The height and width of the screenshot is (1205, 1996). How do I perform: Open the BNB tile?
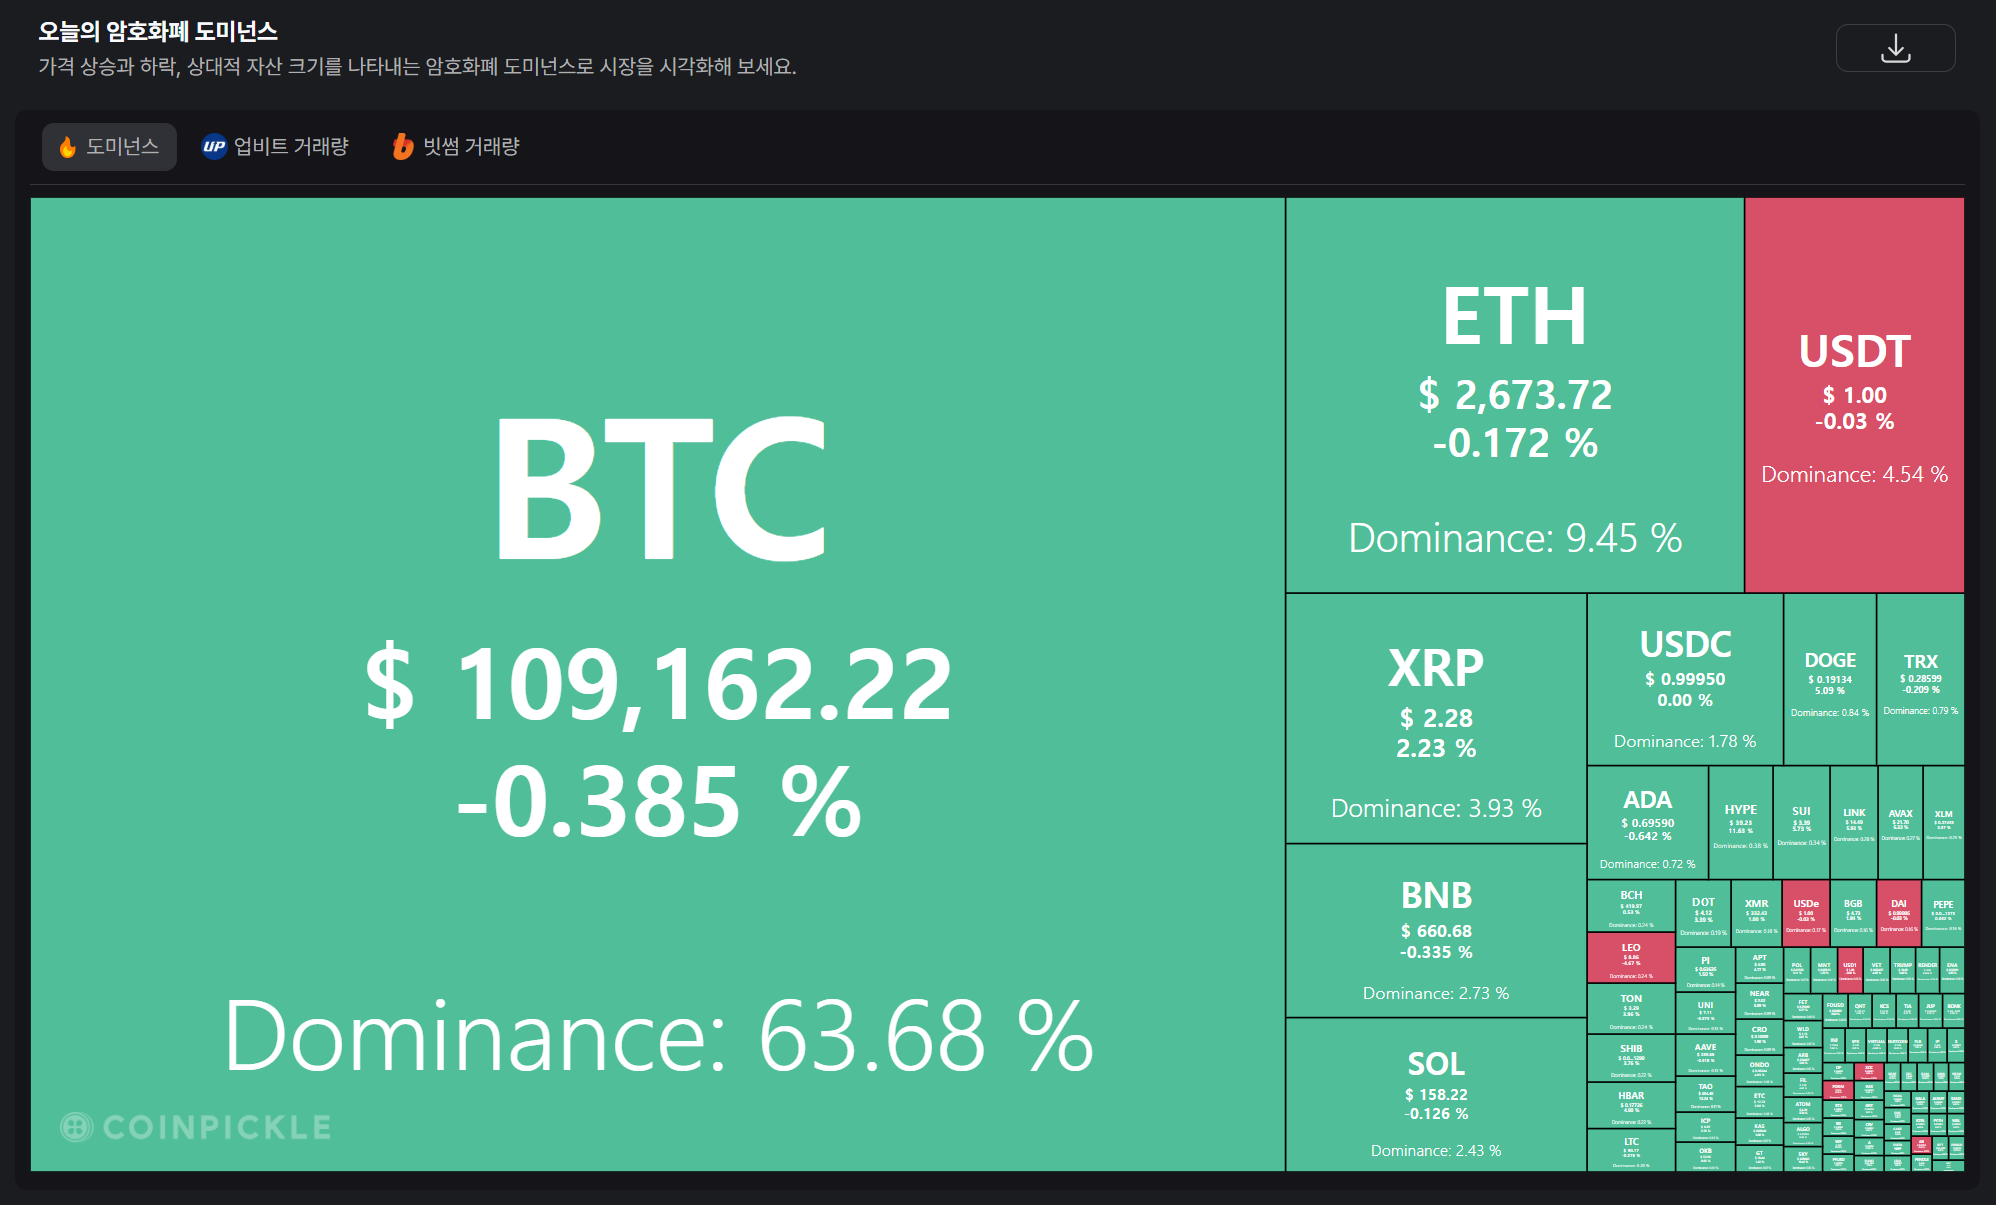[1436, 931]
